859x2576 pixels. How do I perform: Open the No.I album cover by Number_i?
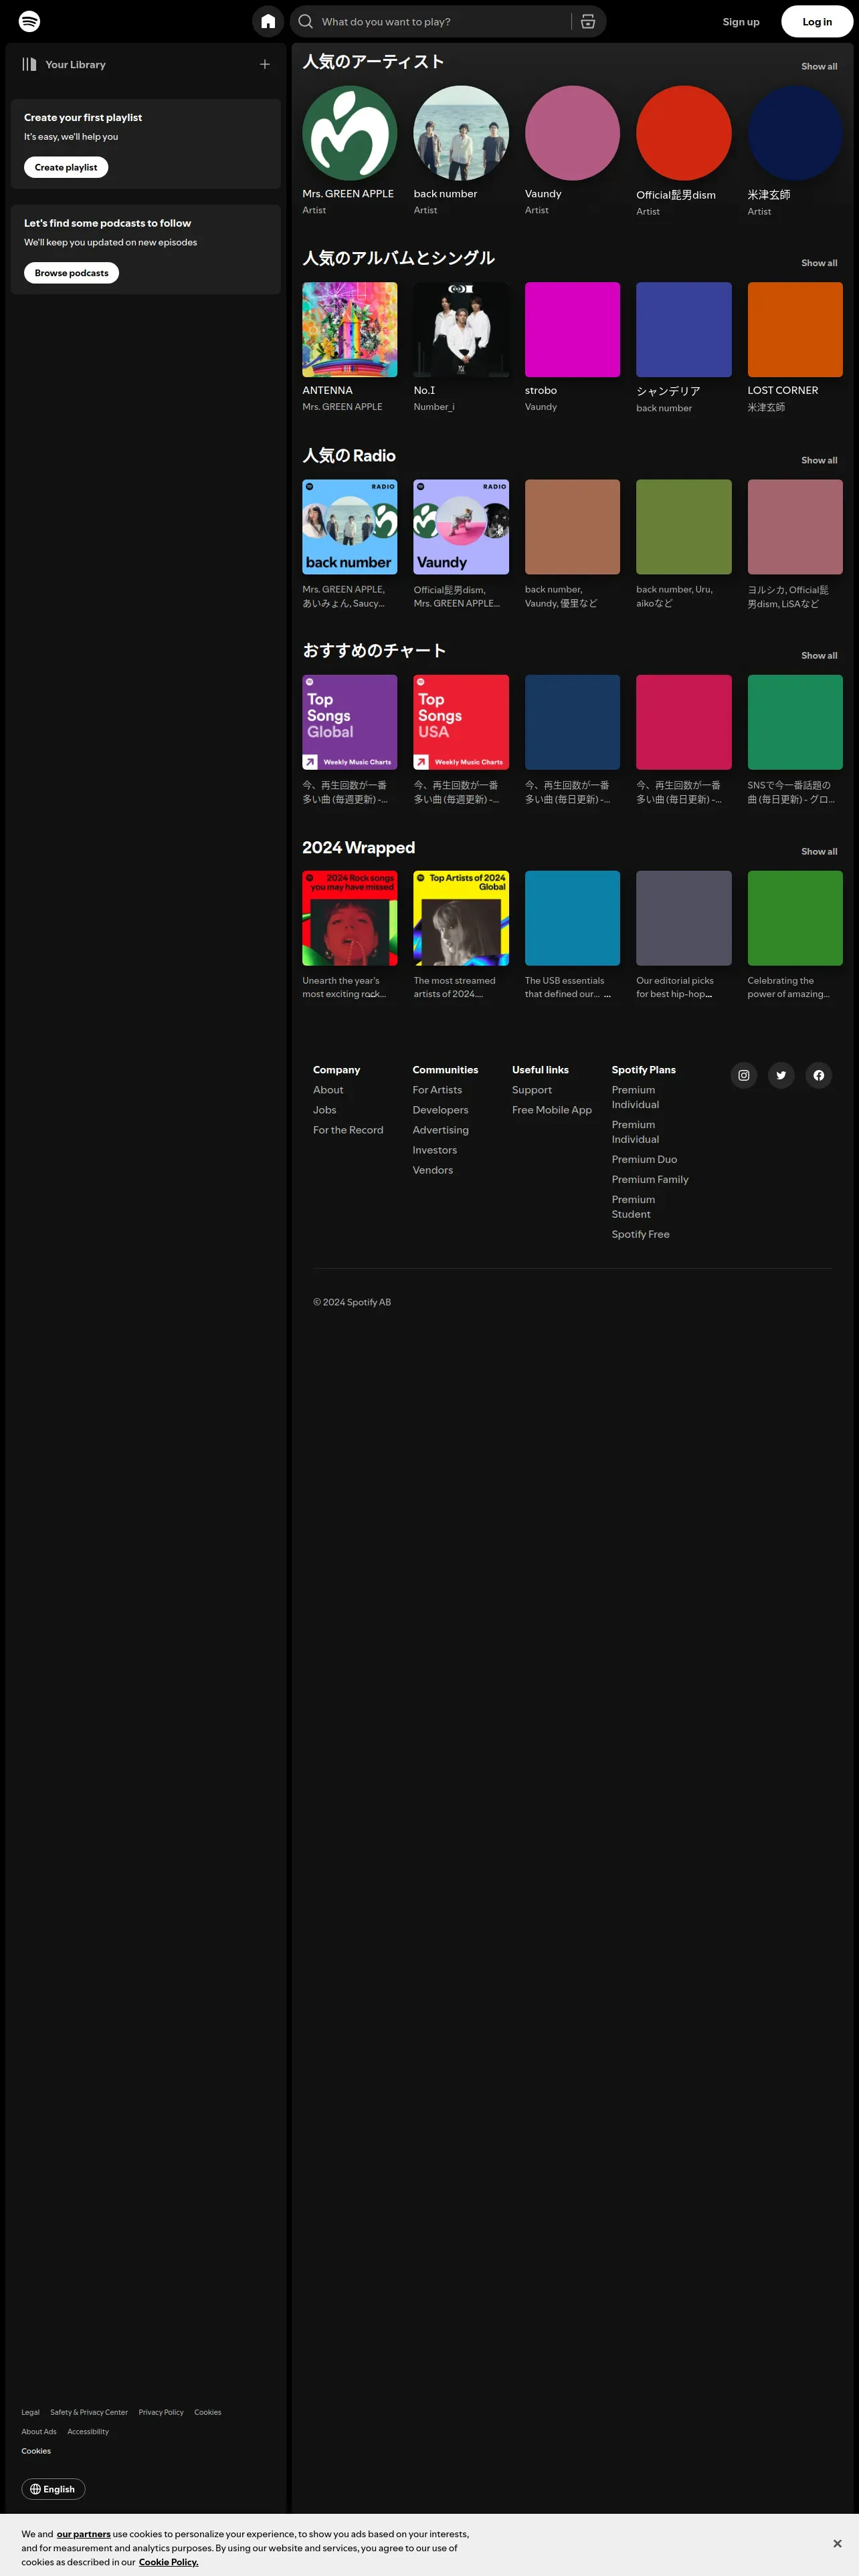coord(461,329)
